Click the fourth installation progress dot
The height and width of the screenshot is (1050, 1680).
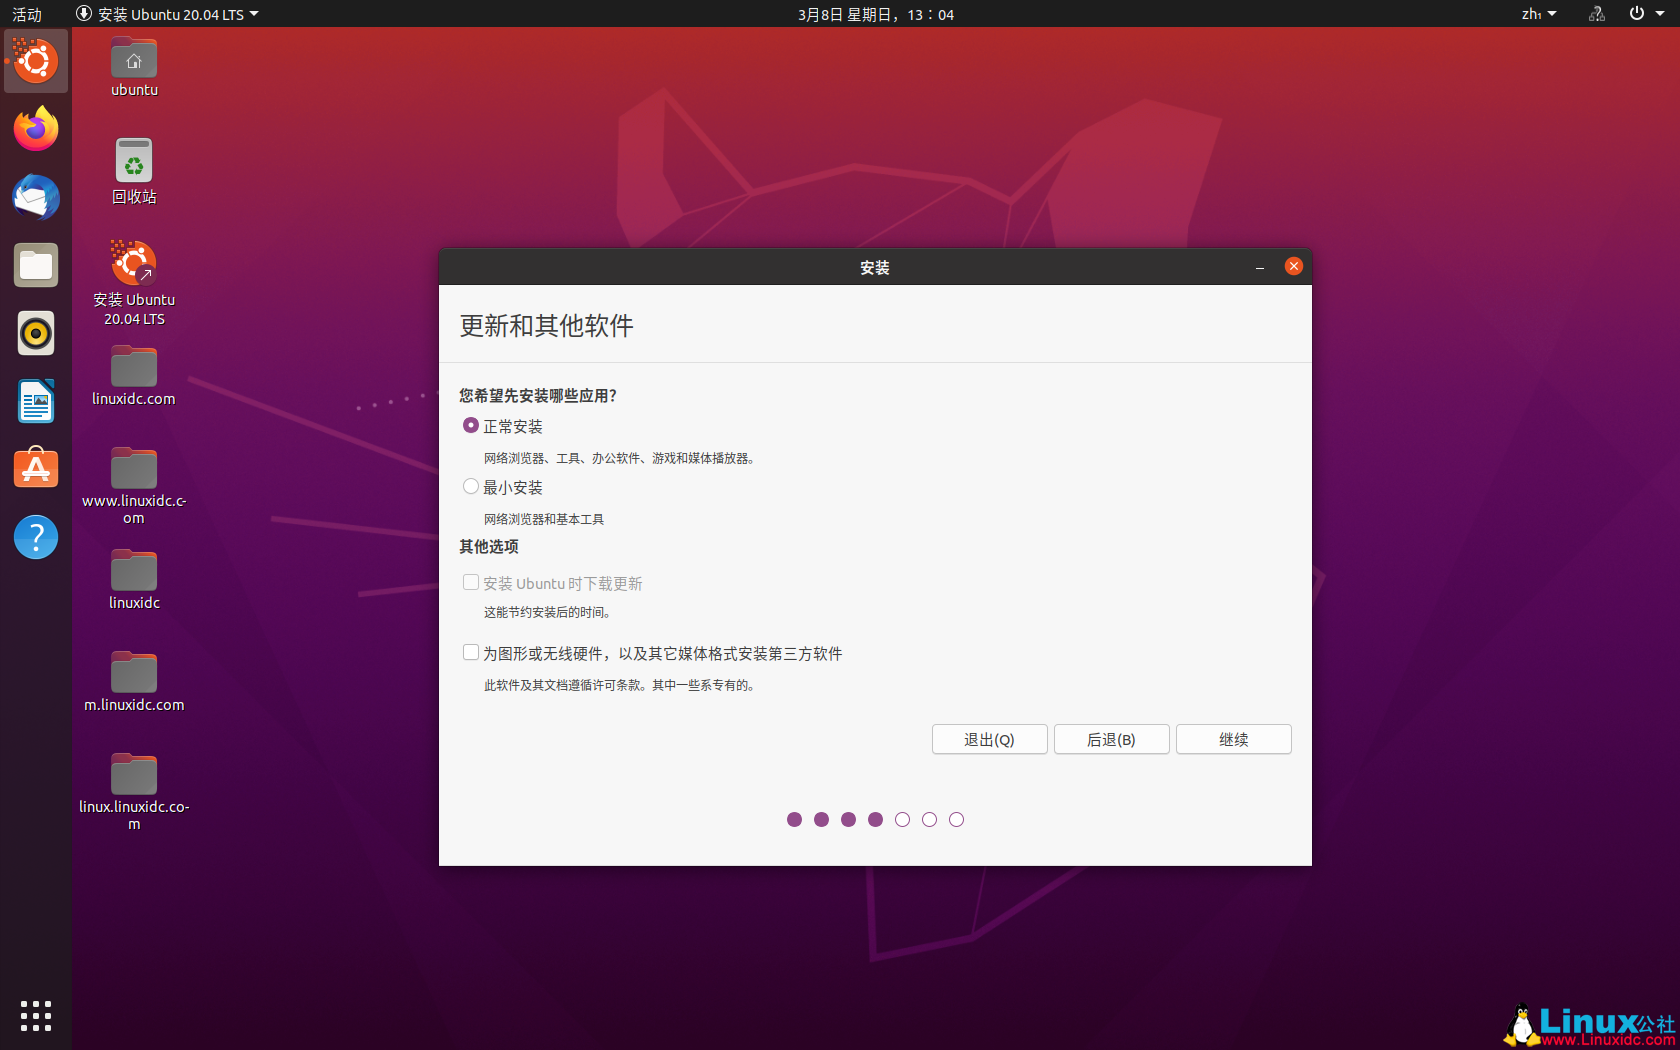[x=875, y=819]
